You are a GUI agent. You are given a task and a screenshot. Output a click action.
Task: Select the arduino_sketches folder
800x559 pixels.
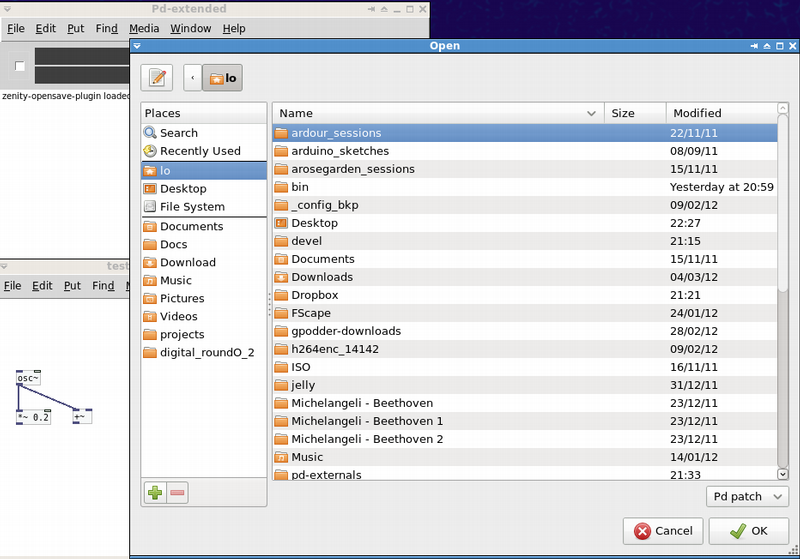coord(524,151)
